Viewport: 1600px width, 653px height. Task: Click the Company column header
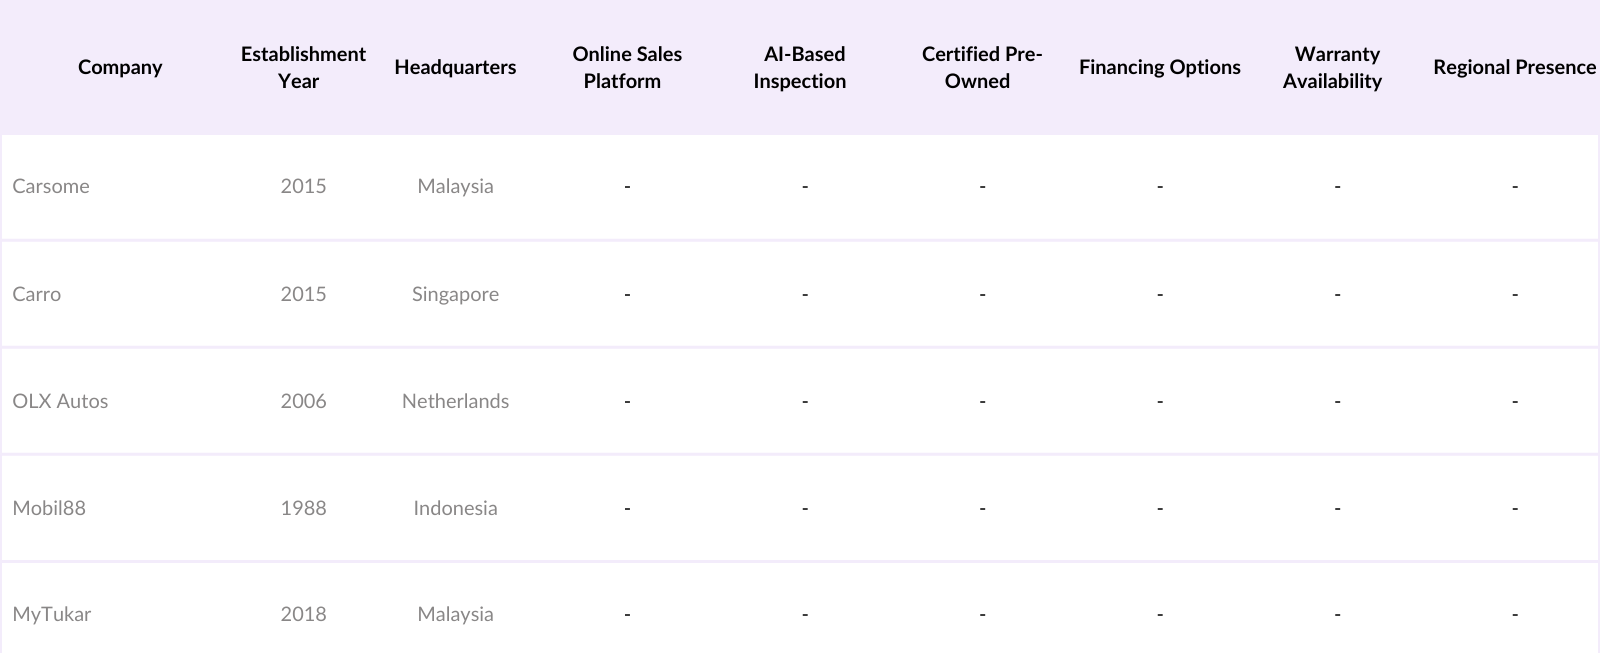pos(120,67)
